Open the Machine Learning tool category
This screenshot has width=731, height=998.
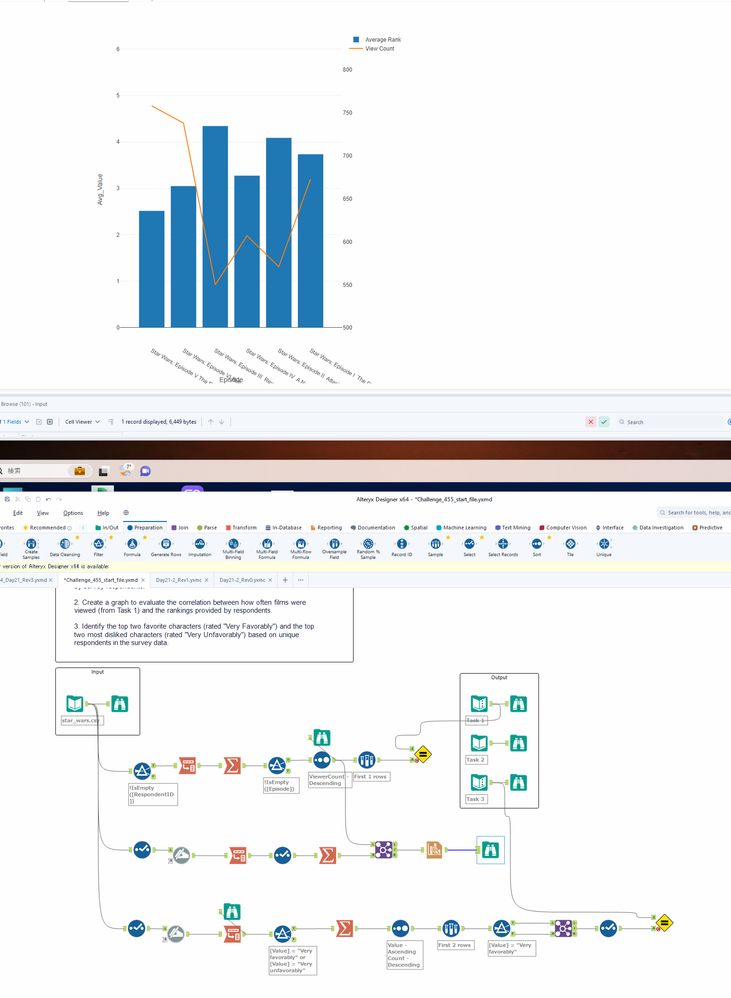[x=461, y=528]
